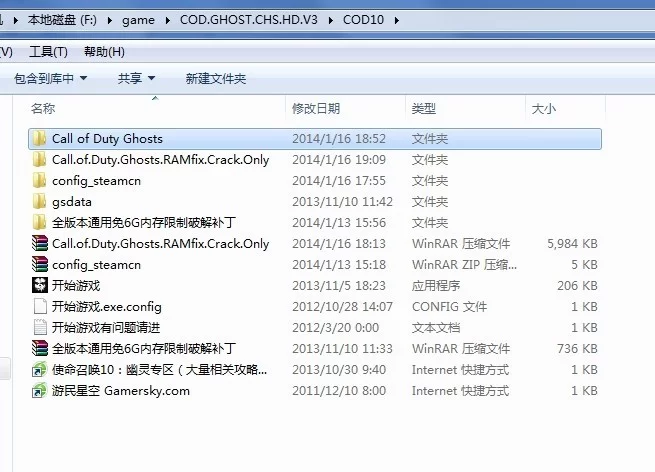Select the RAMfix.Crack.Only WinRAR file name
This screenshot has width=655, height=472.
point(160,244)
